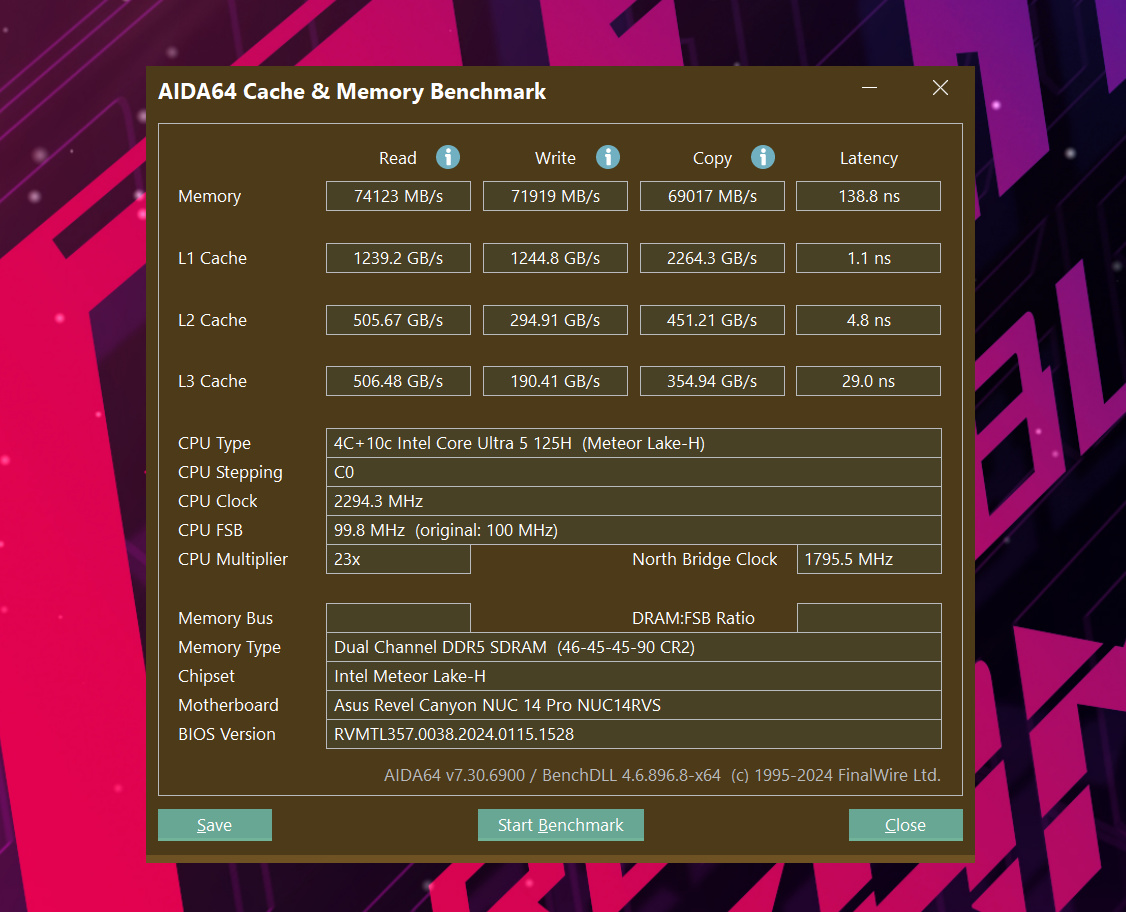Image resolution: width=1126 pixels, height=912 pixels.
Task: Click the Write column header
Action: coord(555,158)
